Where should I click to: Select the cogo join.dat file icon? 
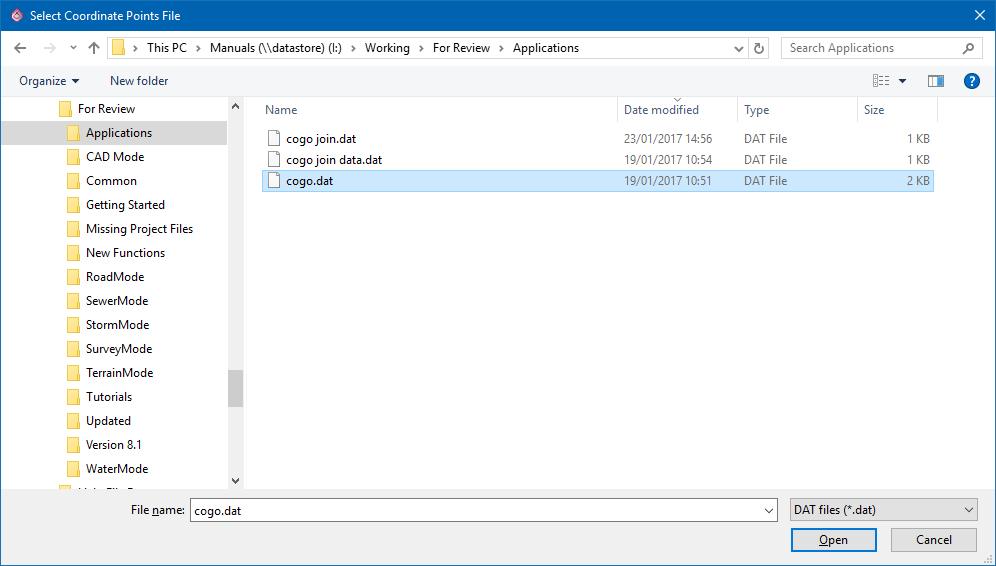point(275,139)
